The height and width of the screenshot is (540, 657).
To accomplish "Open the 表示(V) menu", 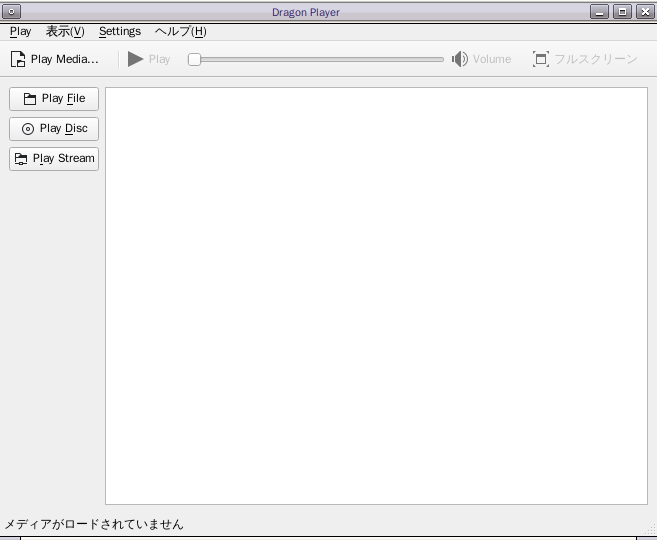I will coord(65,31).
